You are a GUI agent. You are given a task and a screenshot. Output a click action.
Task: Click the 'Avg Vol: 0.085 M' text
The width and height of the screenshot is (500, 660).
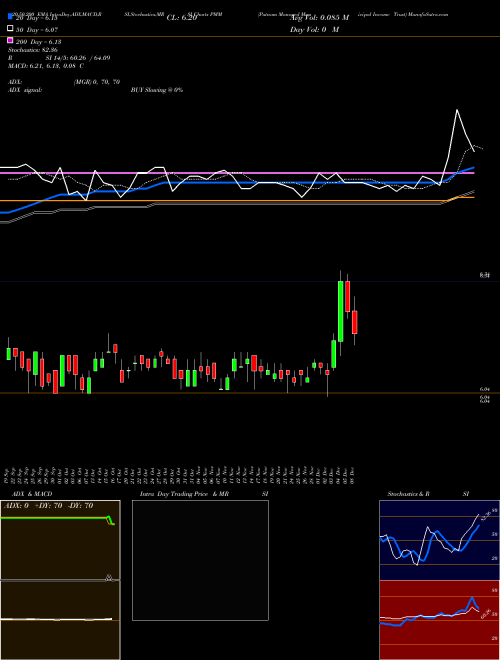[x=319, y=18]
